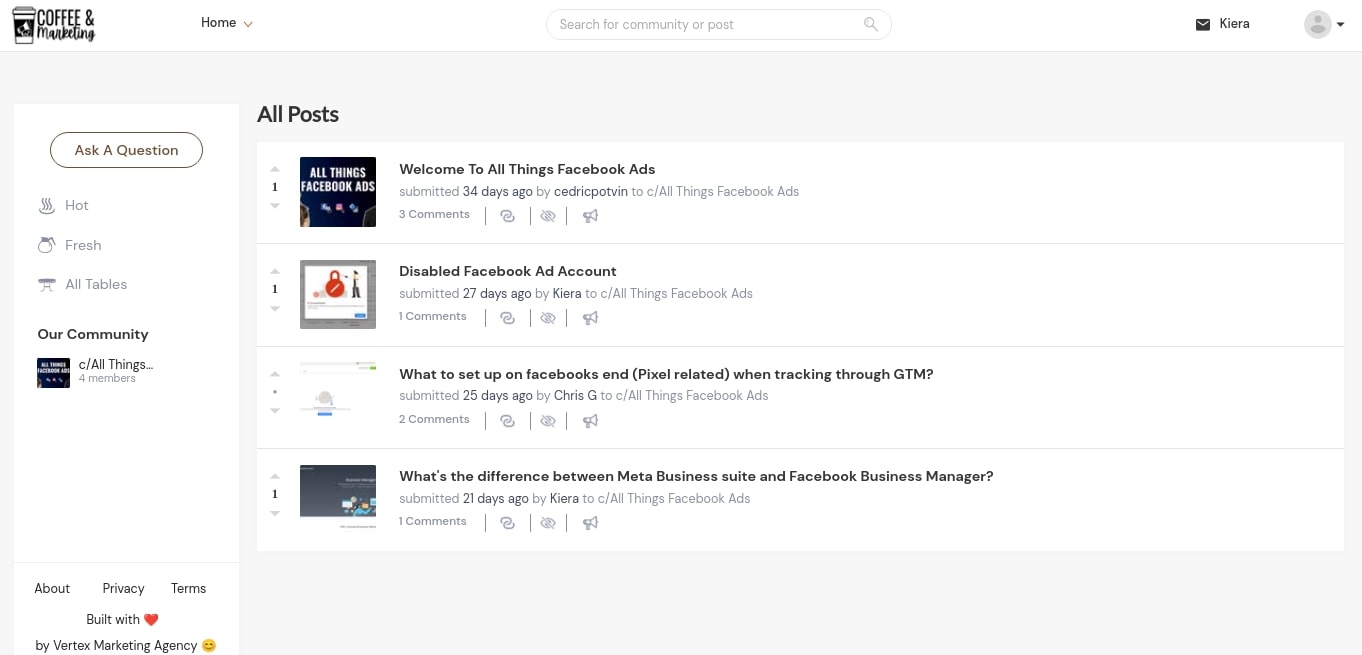
Task: Click the Home menu label
Action: [218, 22]
